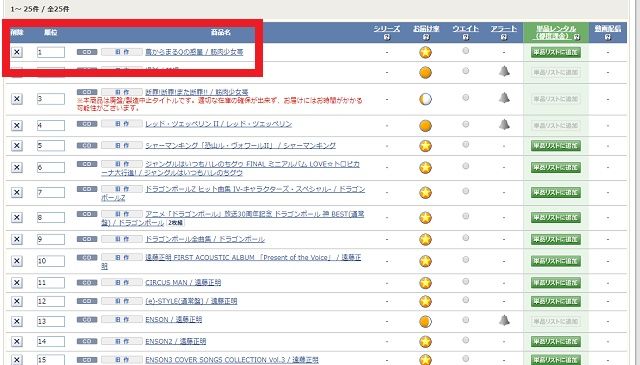Select the wait radio for ENSON2
640x365 pixels.
(466, 340)
